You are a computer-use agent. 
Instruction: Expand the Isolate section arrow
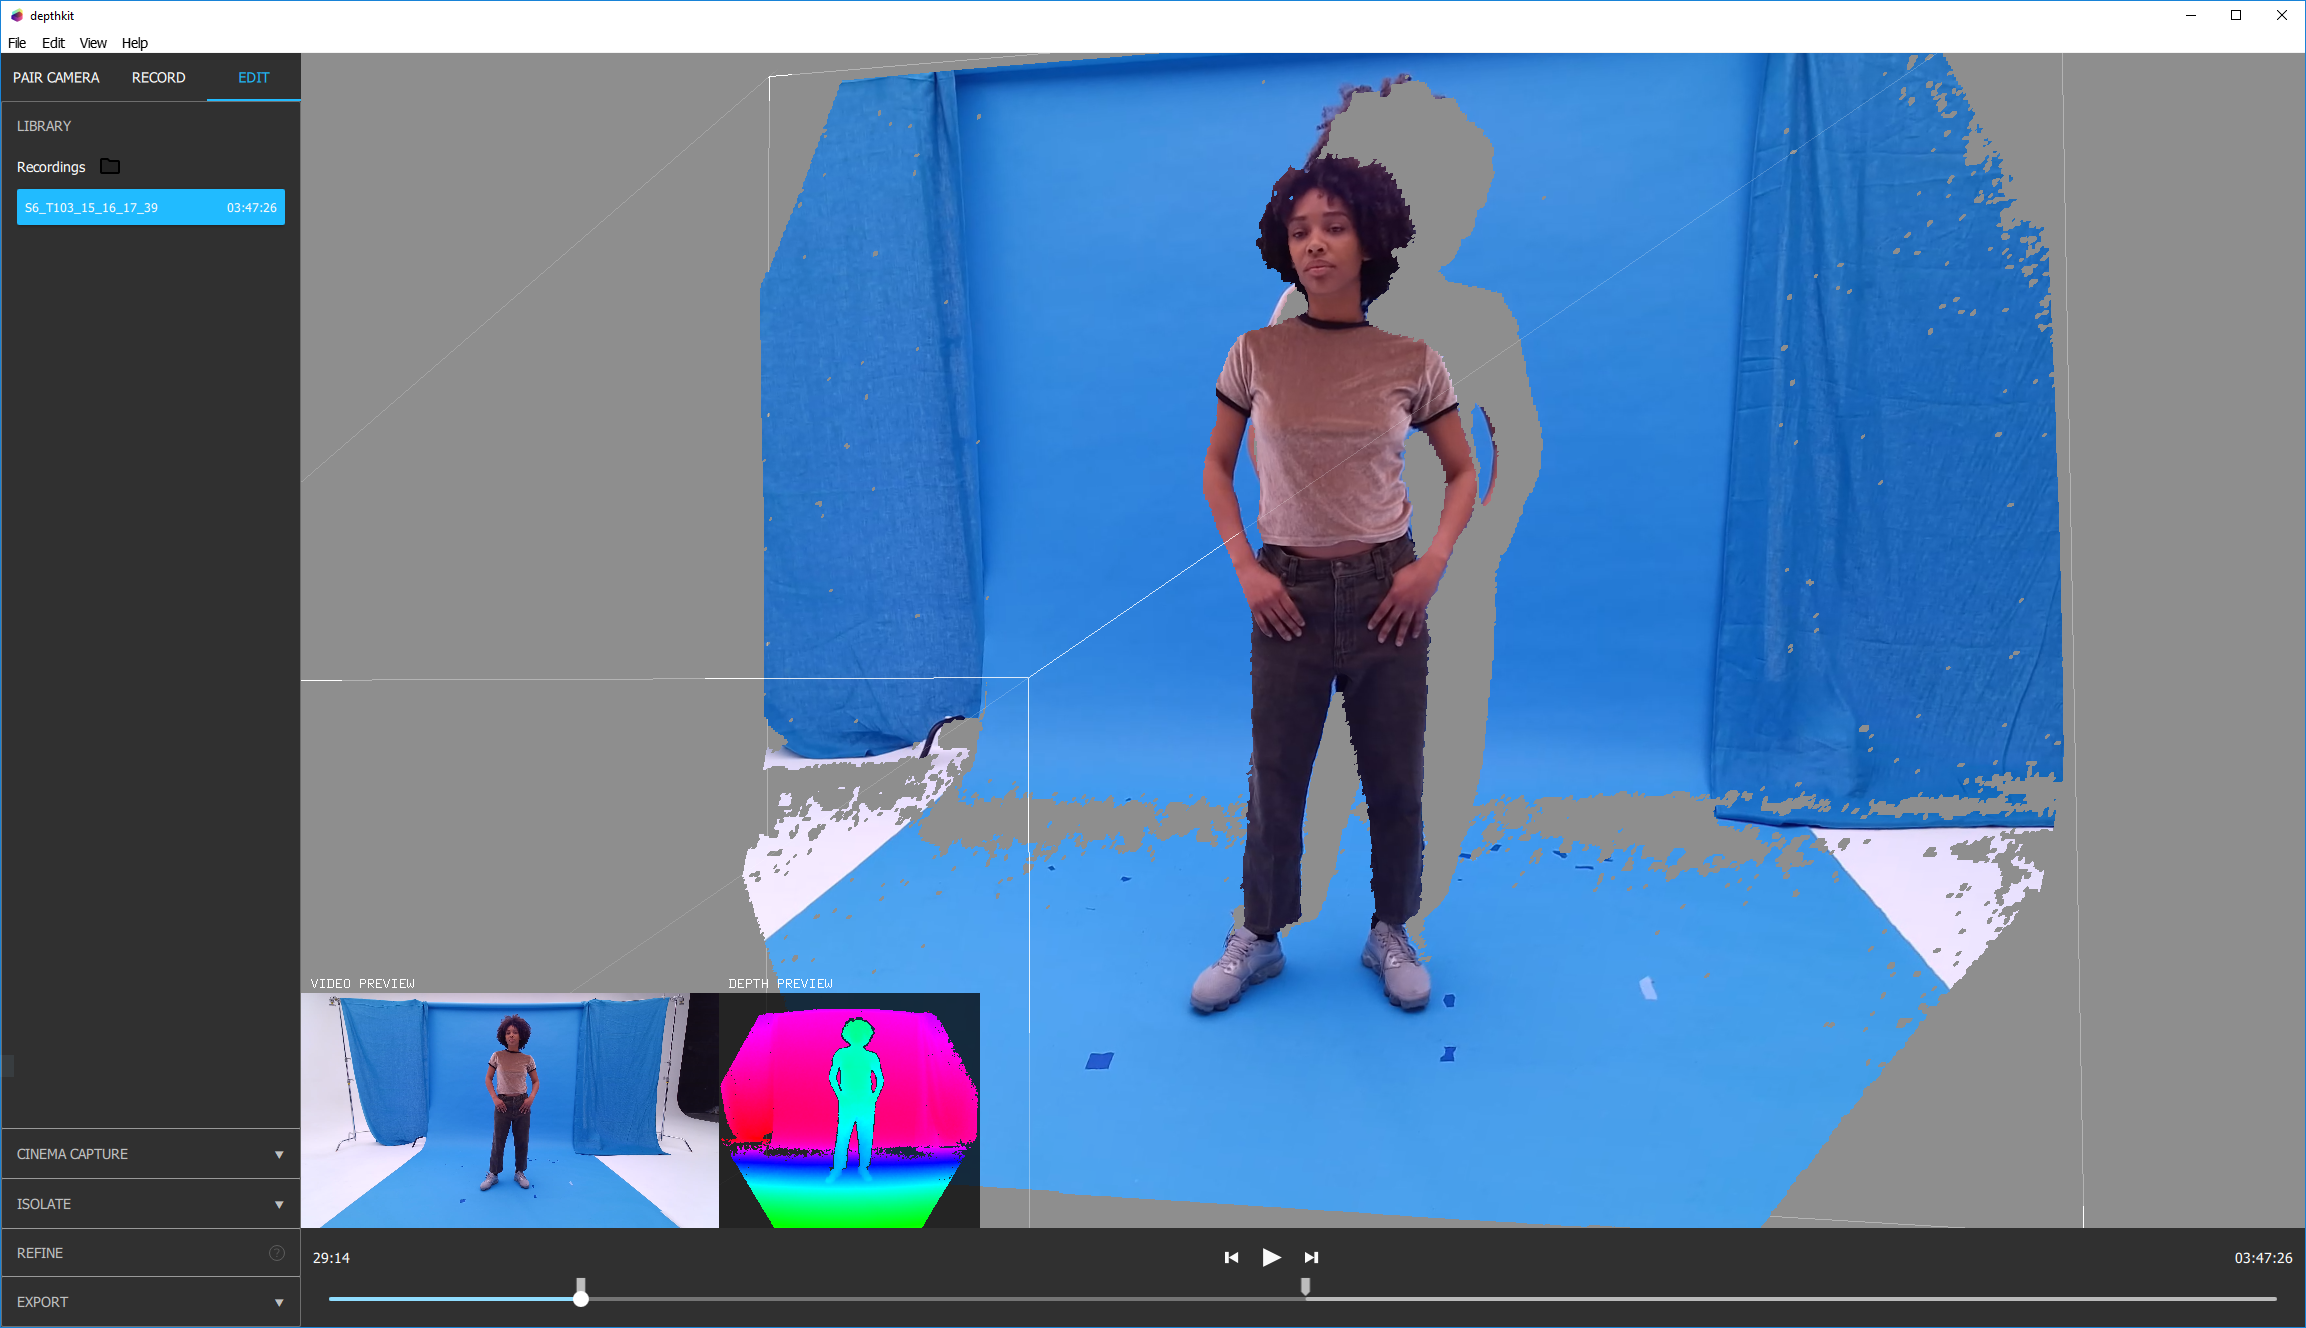coord(279,1204)
